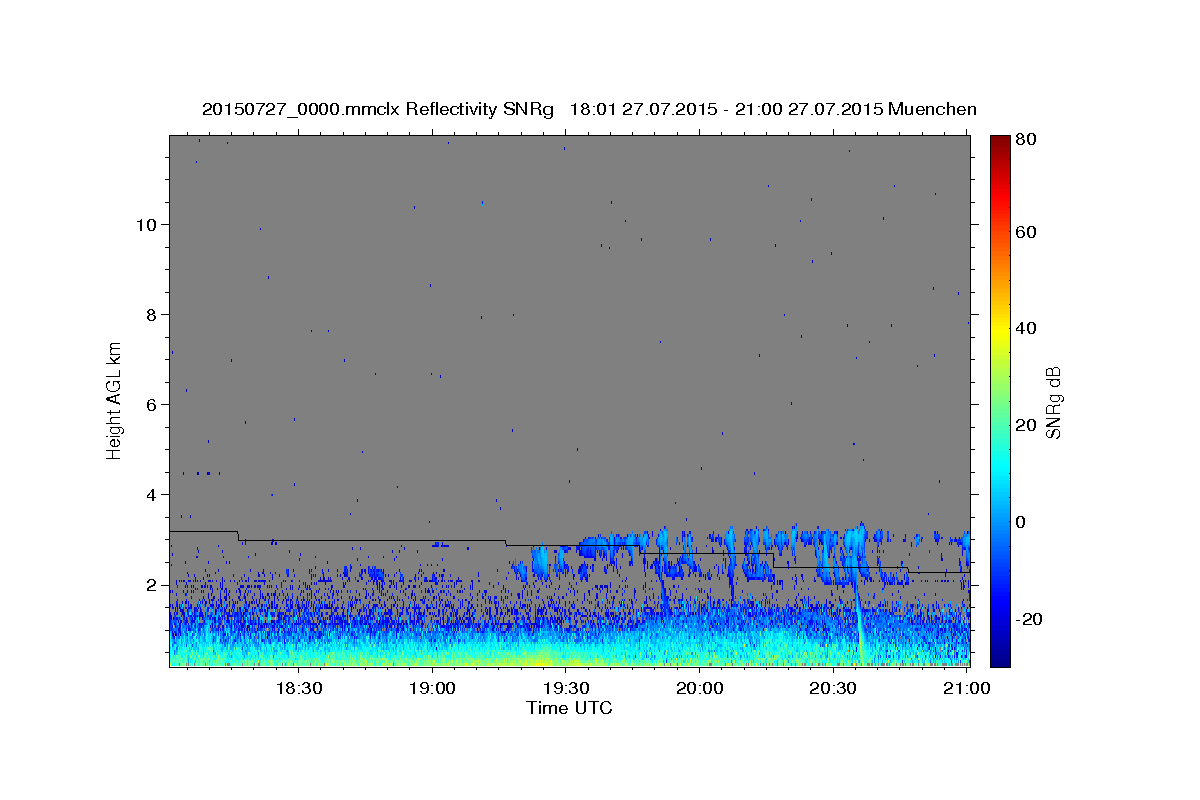The image size is (1200, 800).
Task: Click the 'Time UTC' axis label
Action: point(569,708)
